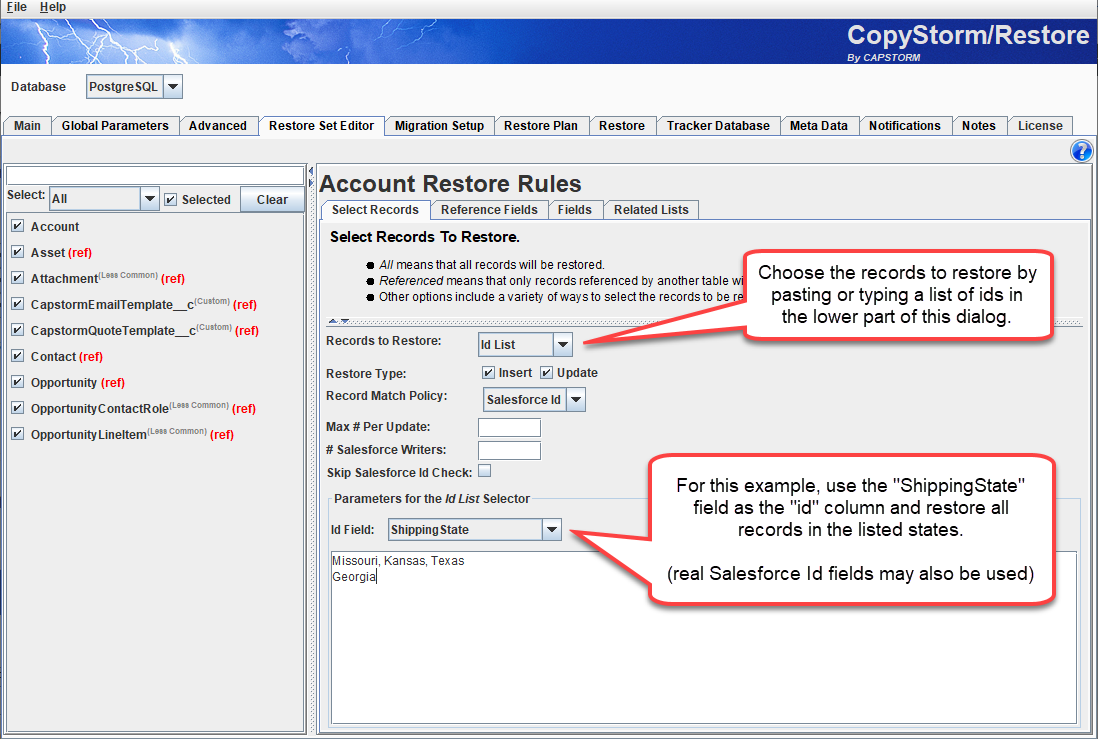Switch to the Restore Set Editor tab

(x=321, y=126)
